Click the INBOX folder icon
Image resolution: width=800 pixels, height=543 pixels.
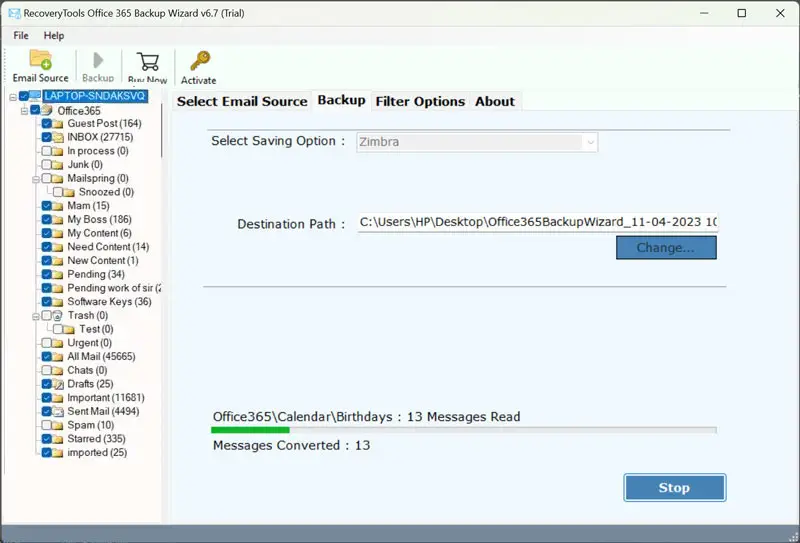pos(58,137)
